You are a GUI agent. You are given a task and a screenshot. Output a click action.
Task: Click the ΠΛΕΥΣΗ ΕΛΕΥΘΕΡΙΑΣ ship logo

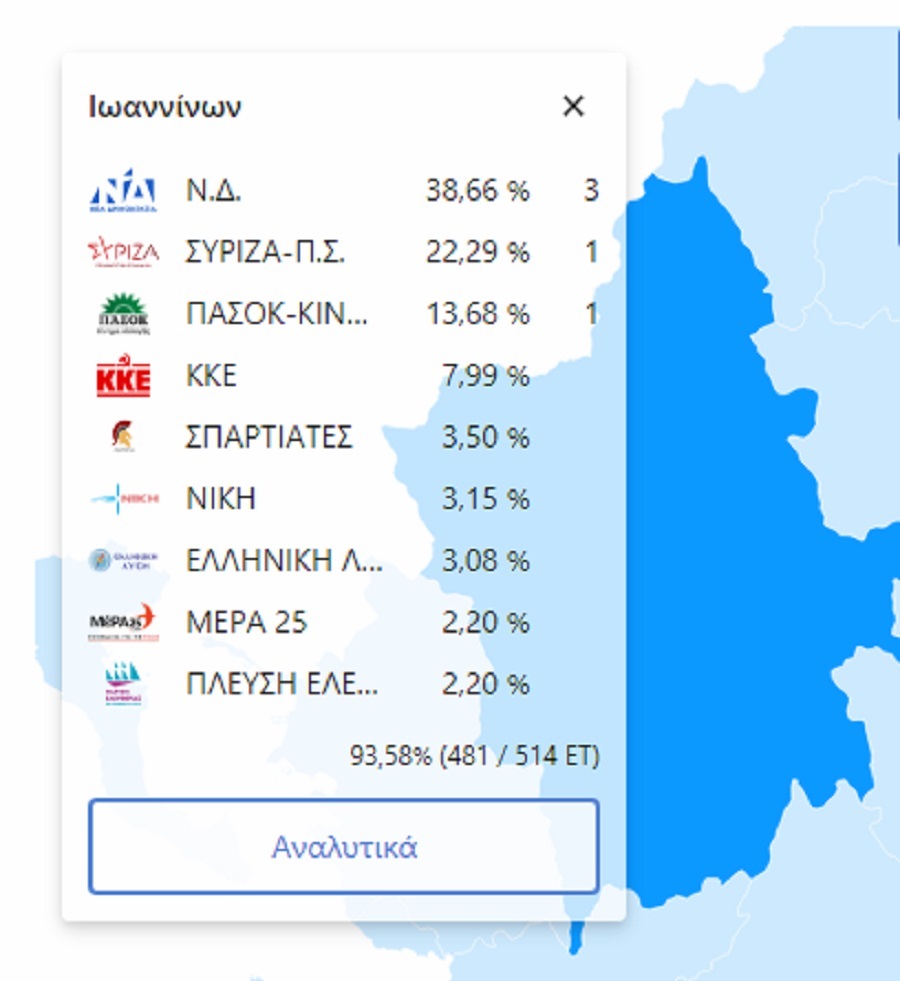point(123,685)
